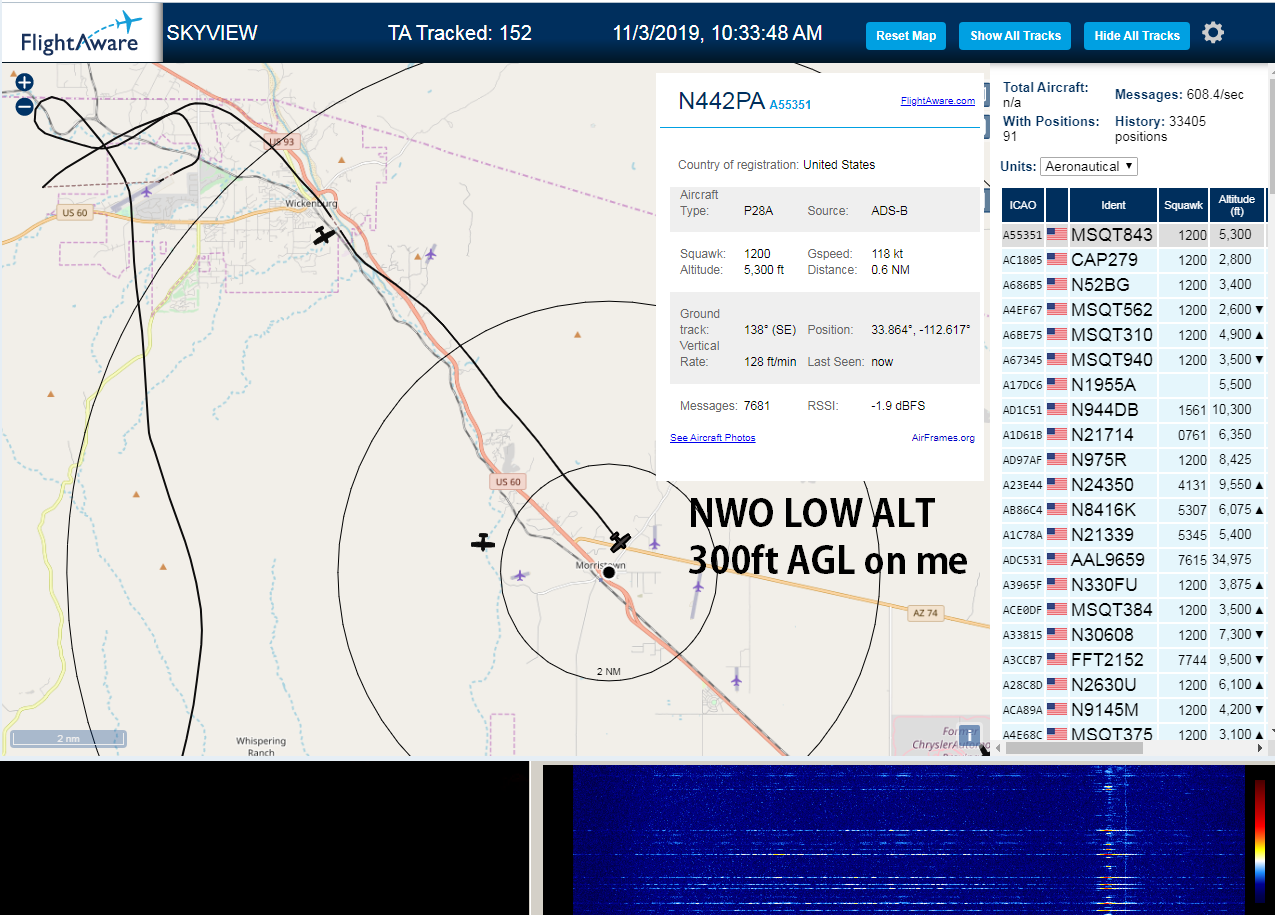Viewport: 1275px width, 915px height.
Task: Select N52BG in aircraft list
Action: 1100,285
